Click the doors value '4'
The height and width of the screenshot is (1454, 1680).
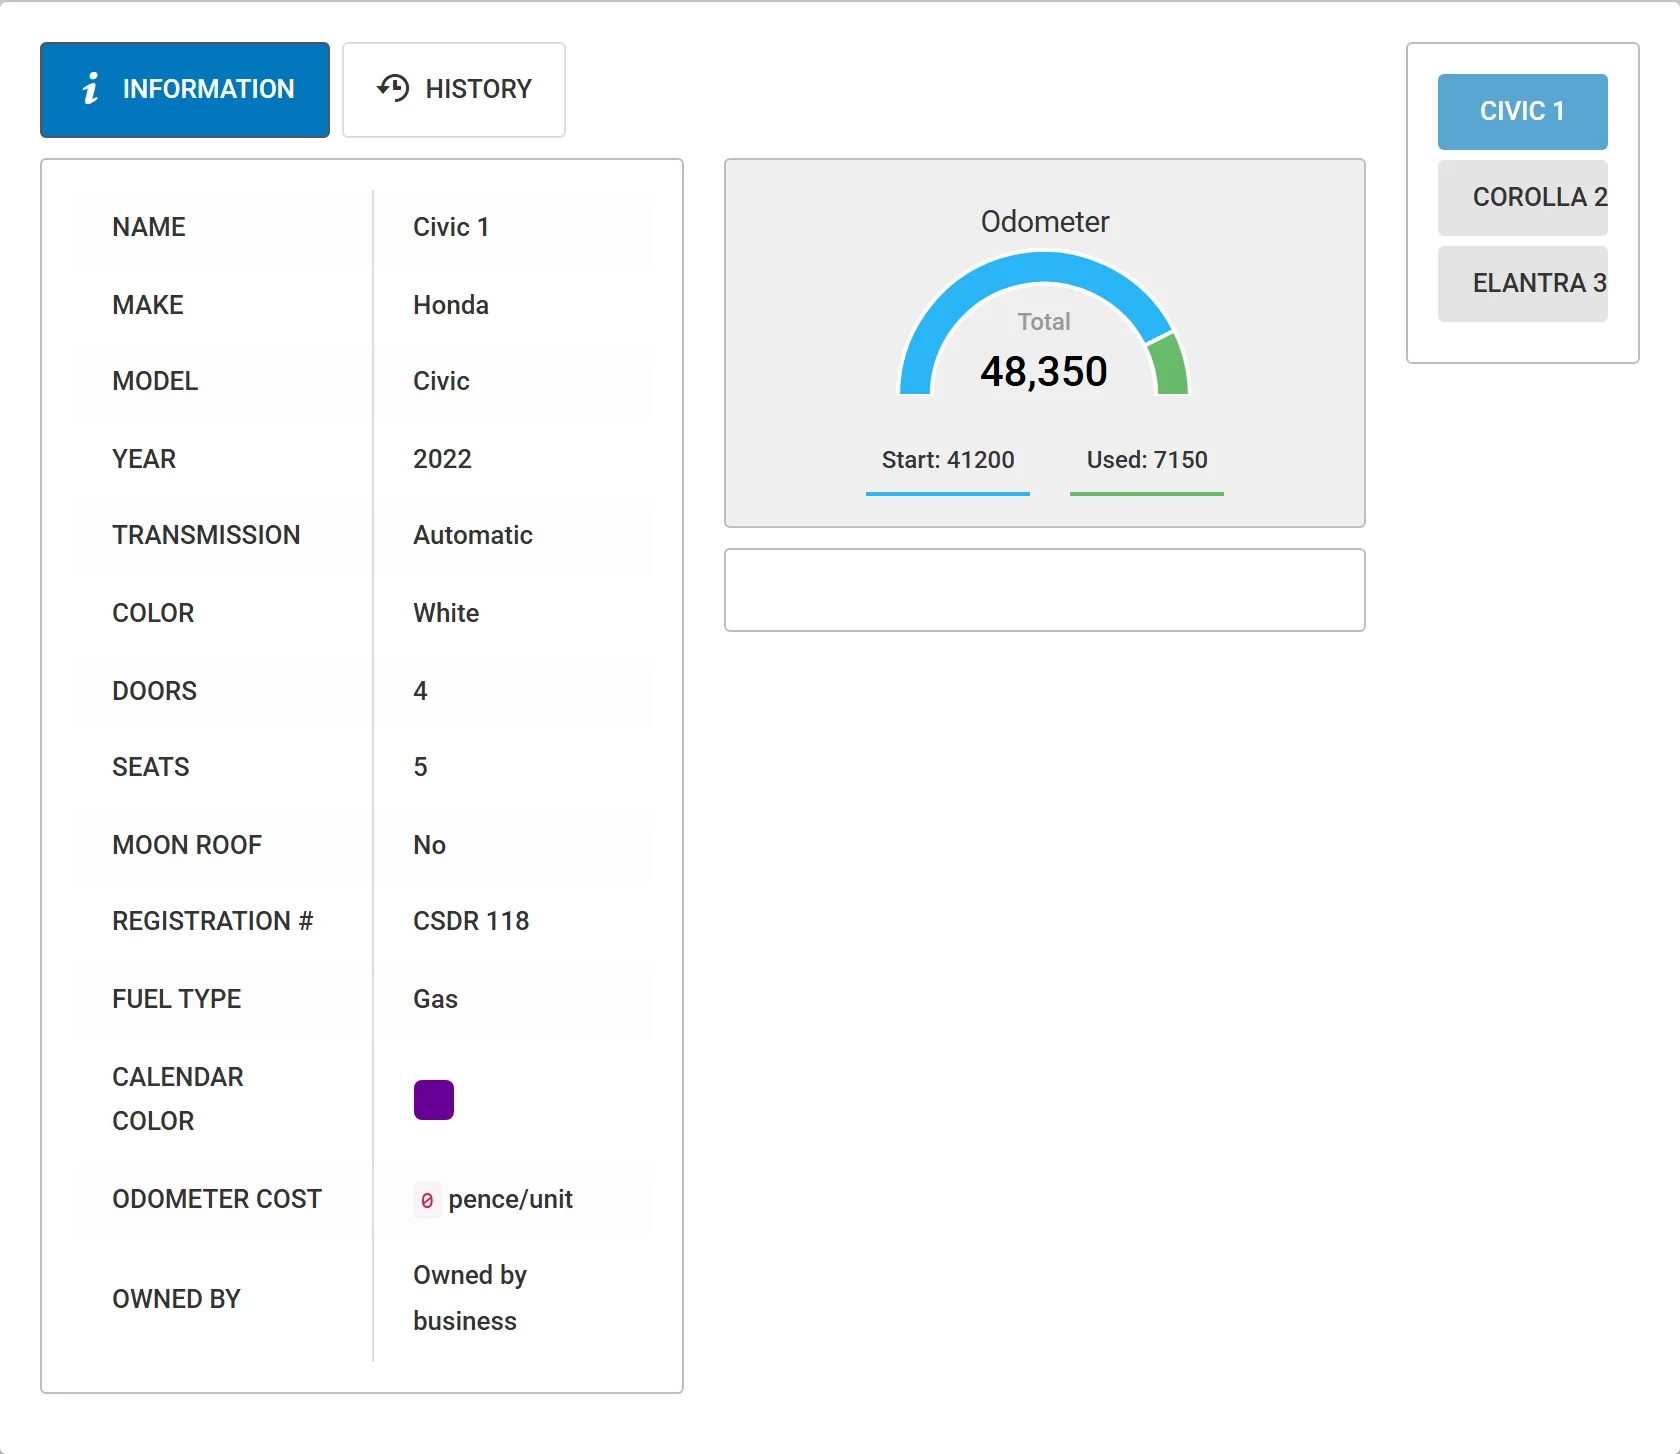(420, 691)
